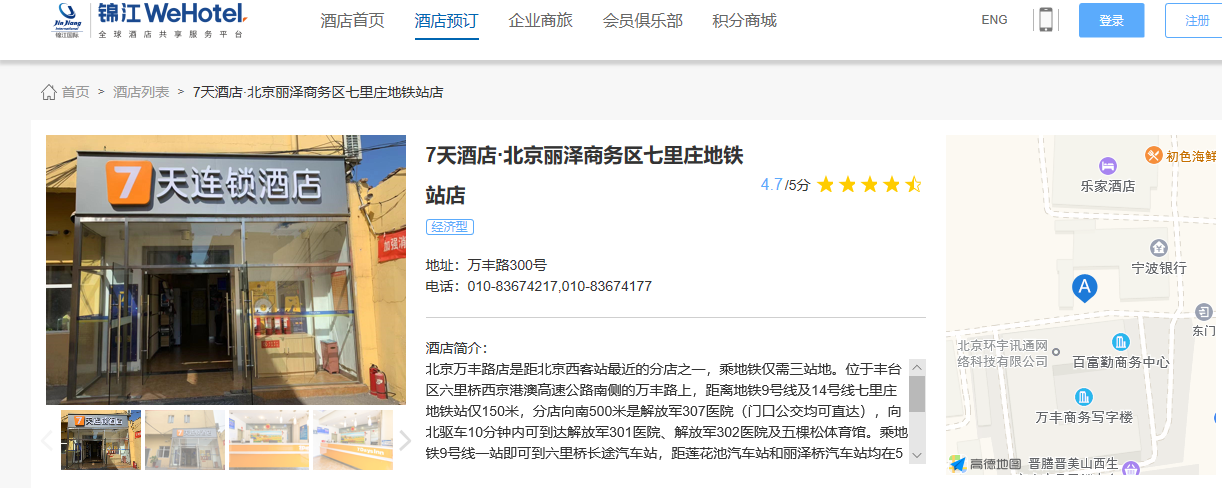Click breadcrumb text 7天酒店·北京丽泽商务区七里庄地铁站店
Screen dimensions: 1222x488
318,92
